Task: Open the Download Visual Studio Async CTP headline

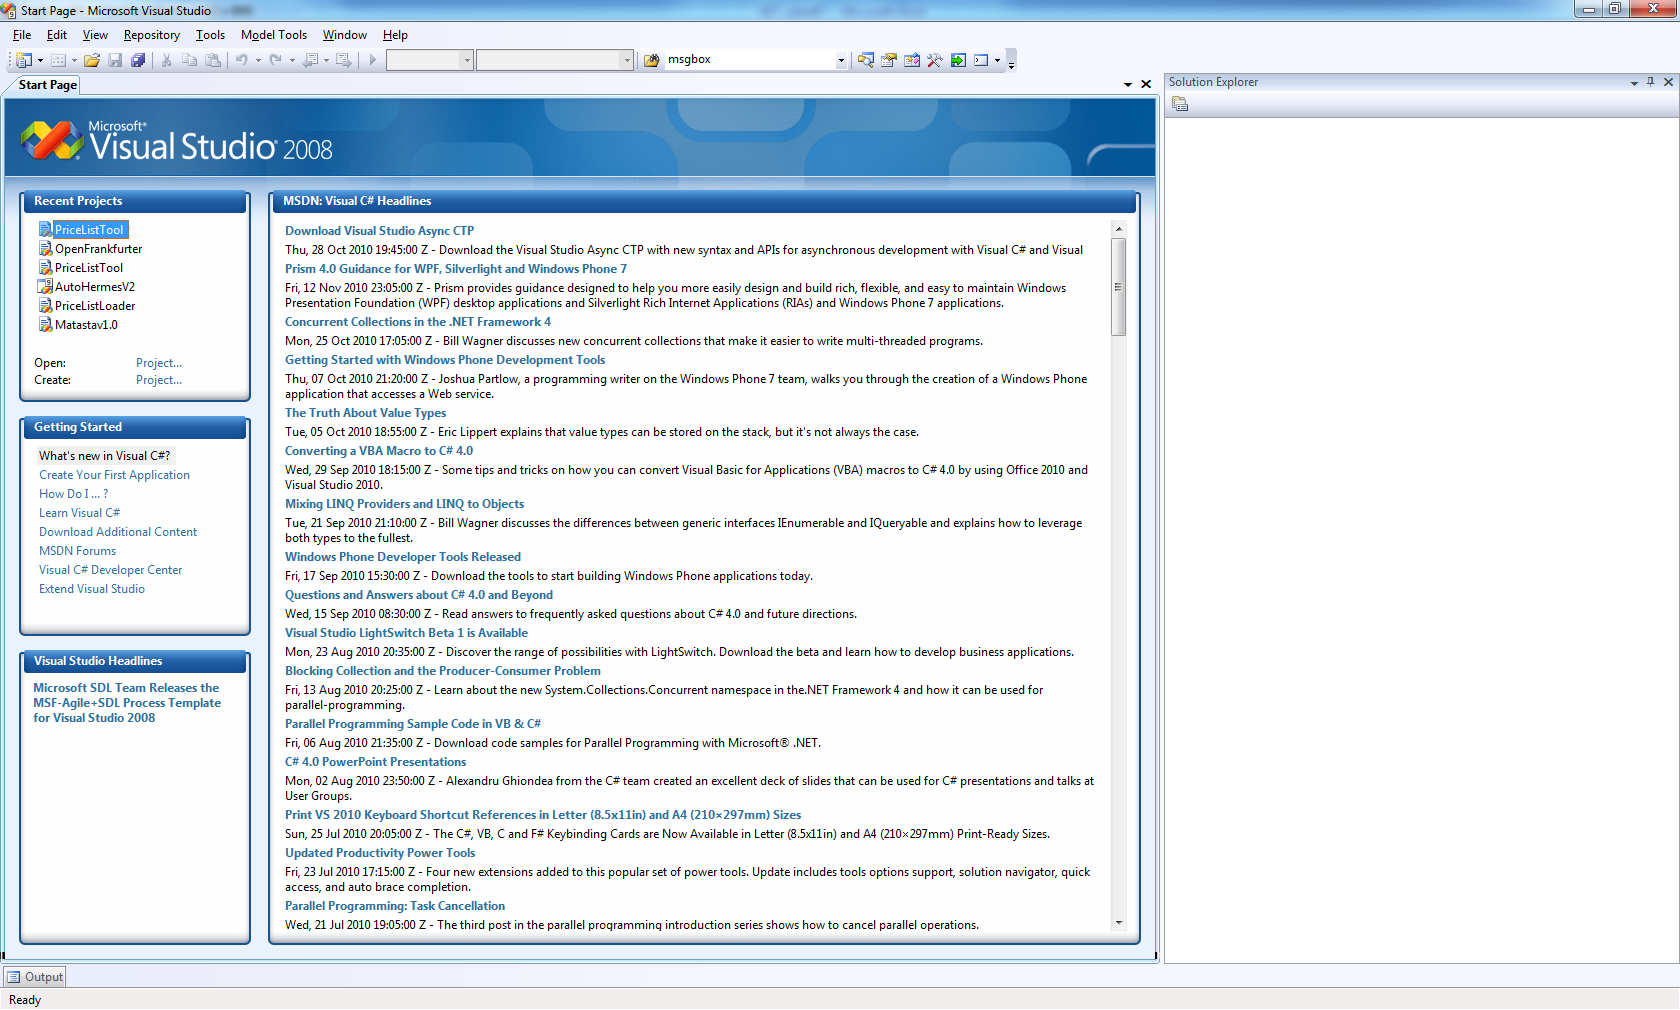Action: (x=379, y=231)
